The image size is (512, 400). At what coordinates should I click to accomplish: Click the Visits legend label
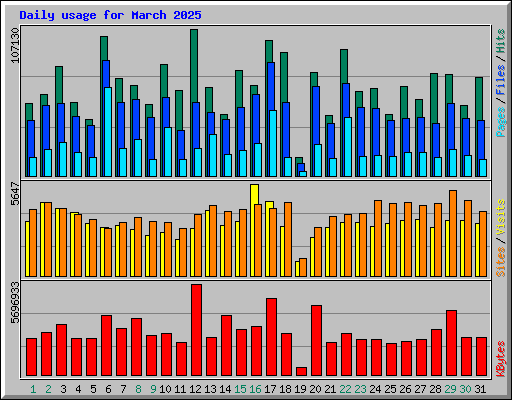coord(500,217)
